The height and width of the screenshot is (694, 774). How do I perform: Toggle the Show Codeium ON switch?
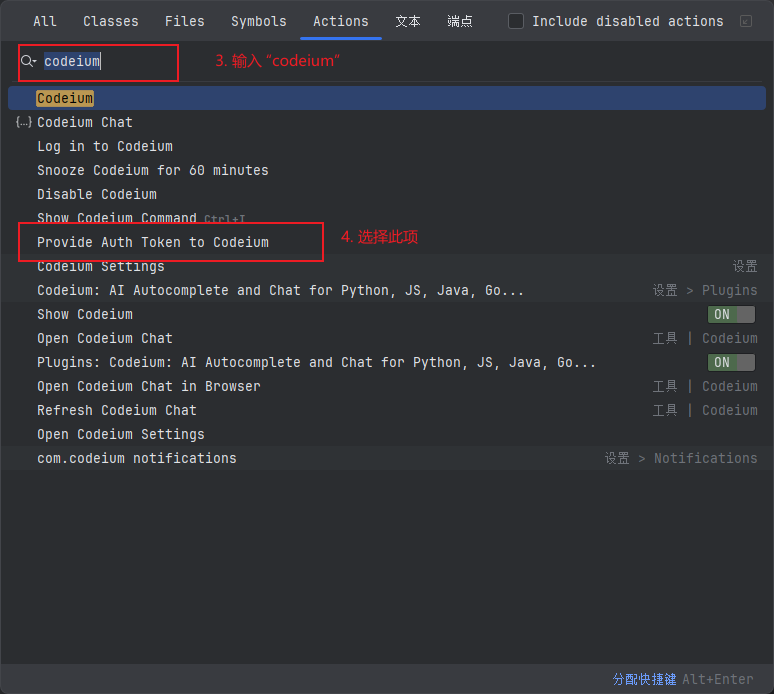pyautogui.click(x=731, y=314)
